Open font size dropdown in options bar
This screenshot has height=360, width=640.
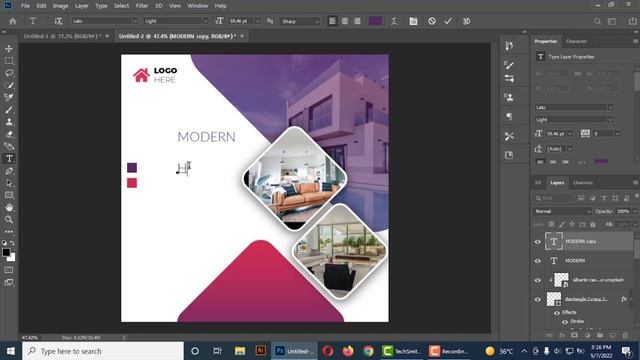point(257,21)
